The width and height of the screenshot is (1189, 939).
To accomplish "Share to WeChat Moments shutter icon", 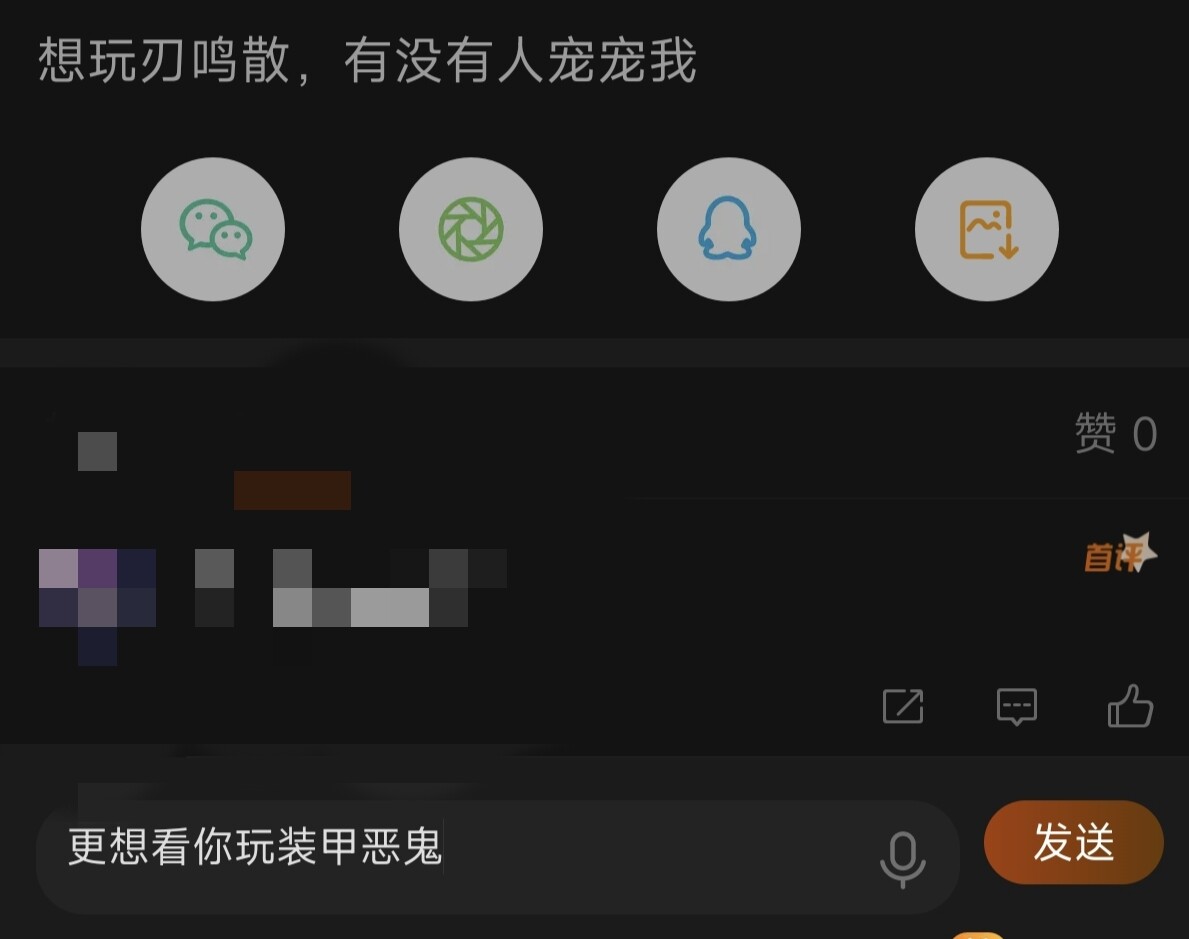I will click(471, 229).
